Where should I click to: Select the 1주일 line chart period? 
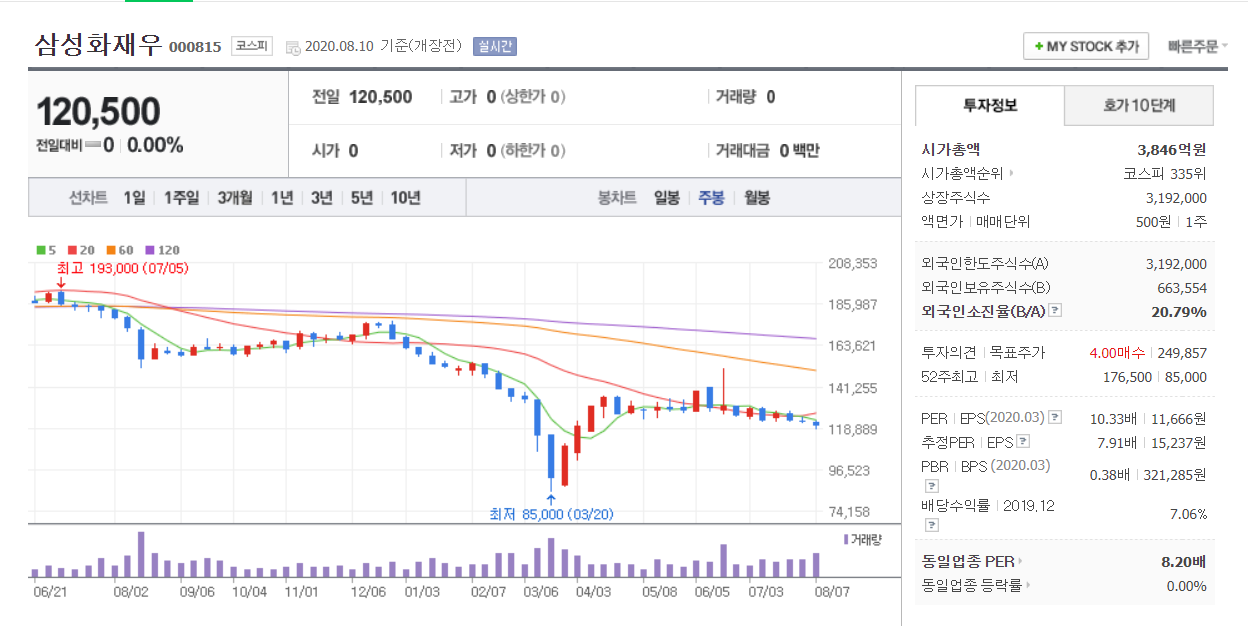pyautogui.click(x=182, y=198)
